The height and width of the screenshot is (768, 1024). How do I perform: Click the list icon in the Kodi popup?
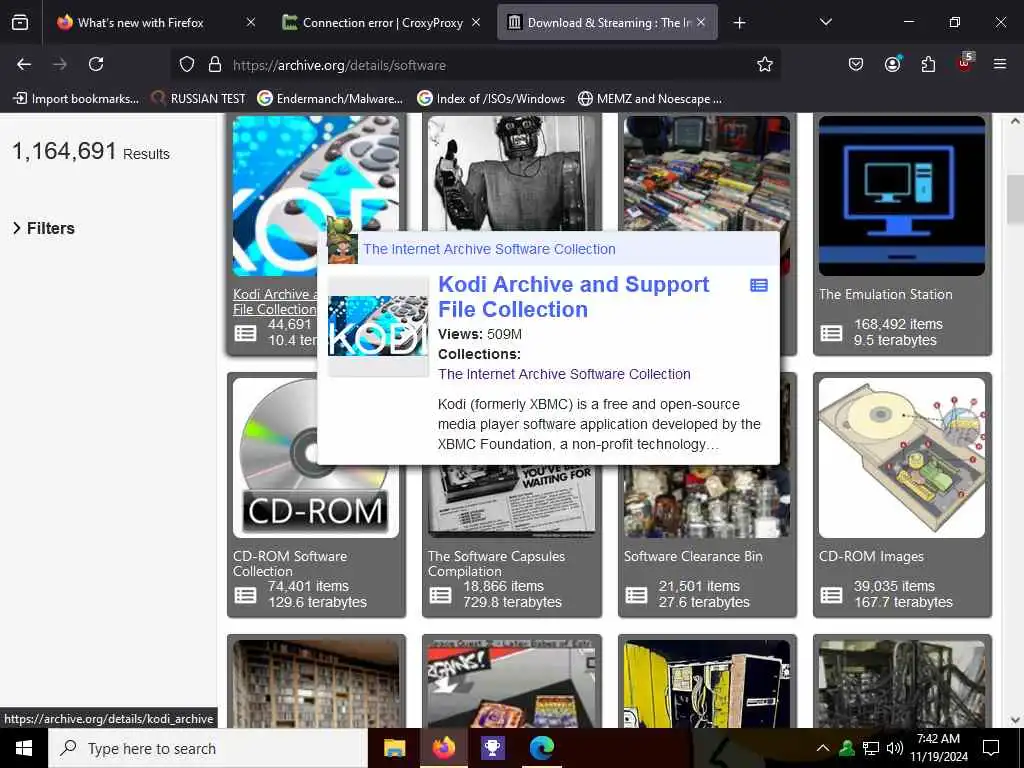coord(759,285)
